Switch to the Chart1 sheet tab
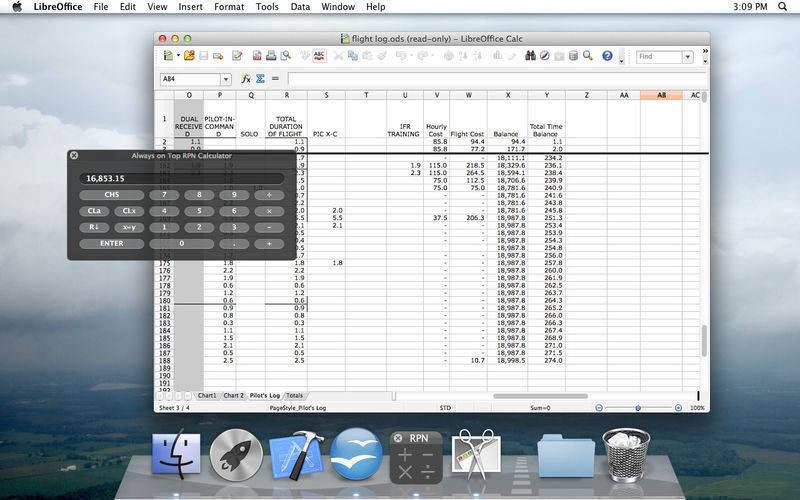Screen dimensions: 800x500 207,395
